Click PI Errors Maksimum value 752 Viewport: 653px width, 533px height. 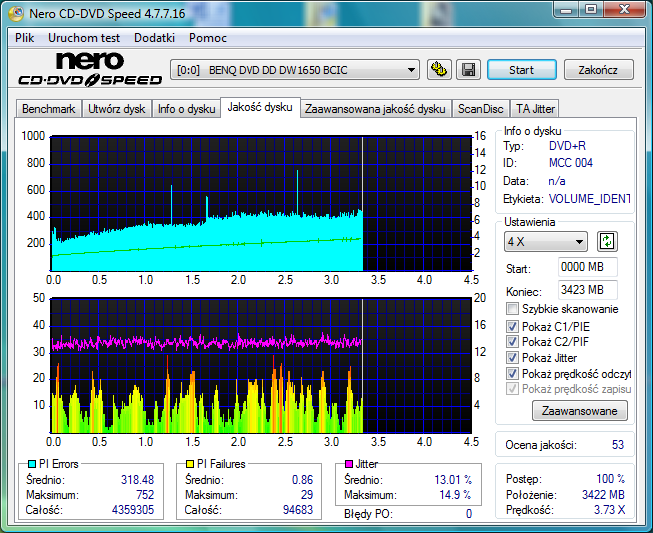[145, 495]
